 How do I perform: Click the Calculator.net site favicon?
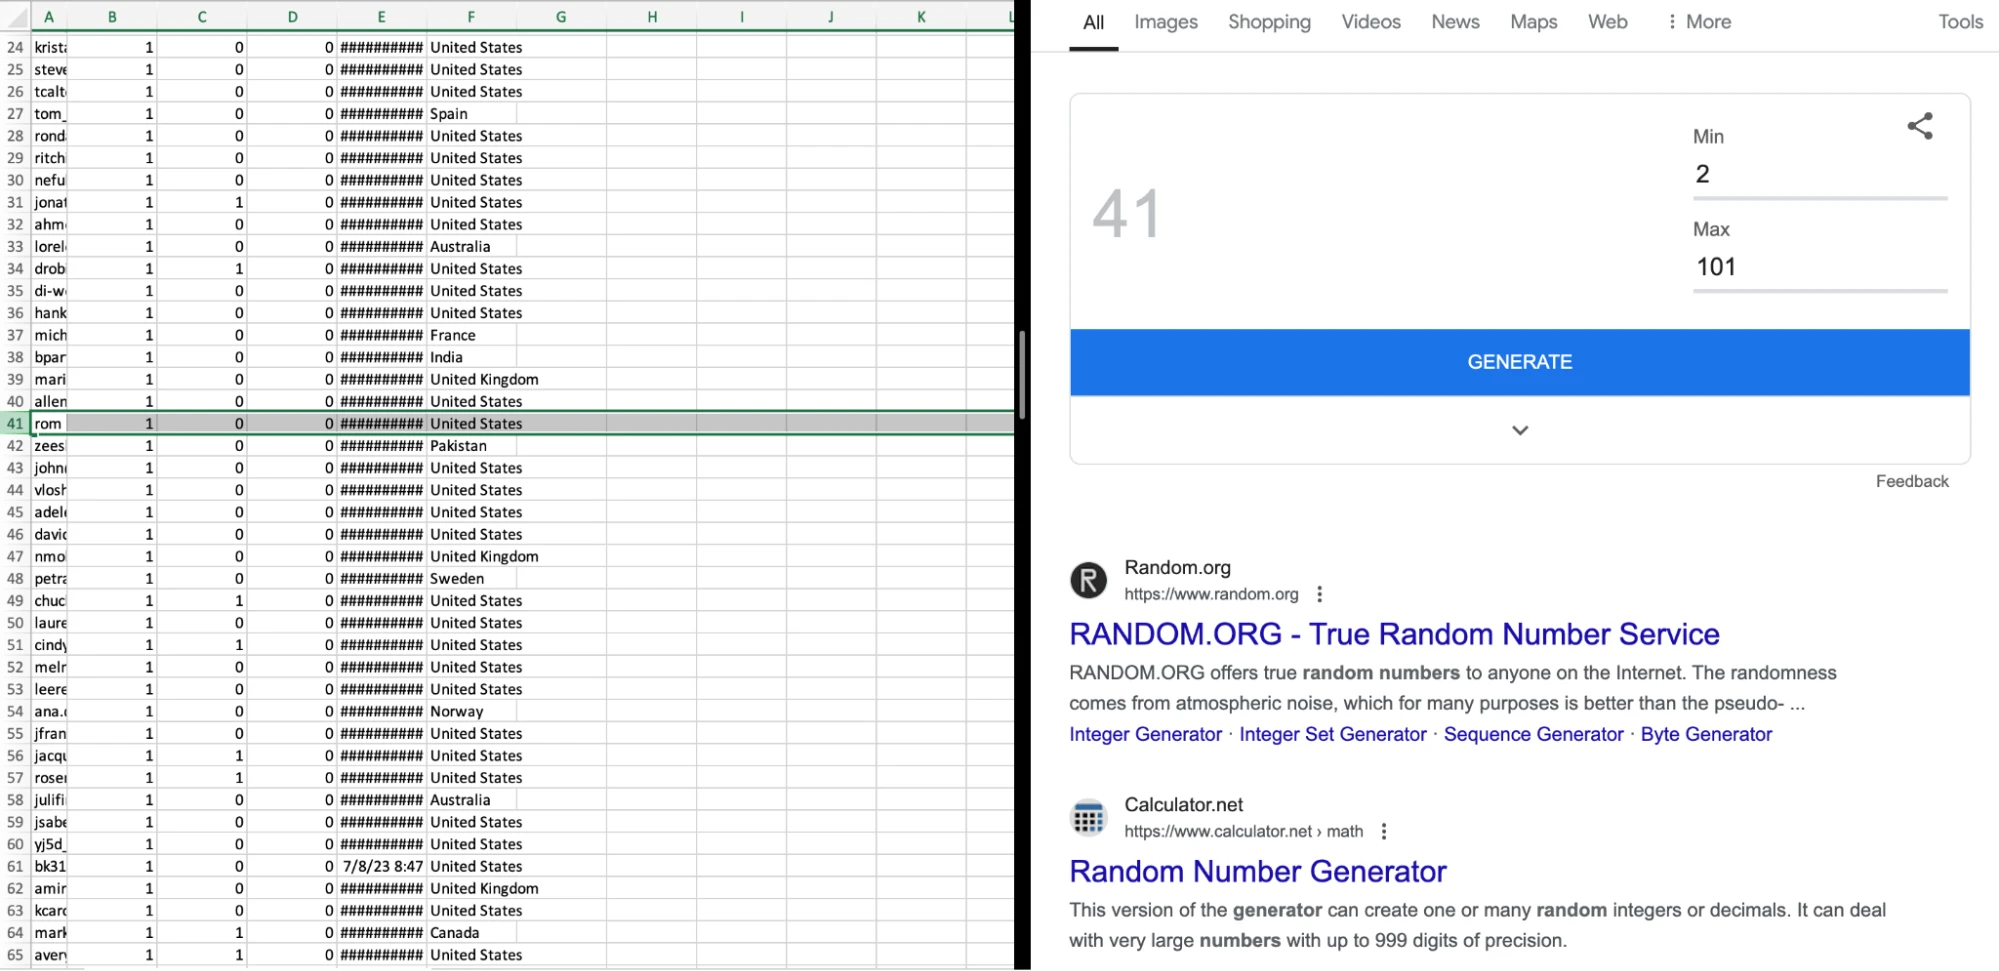[1088, 817]
